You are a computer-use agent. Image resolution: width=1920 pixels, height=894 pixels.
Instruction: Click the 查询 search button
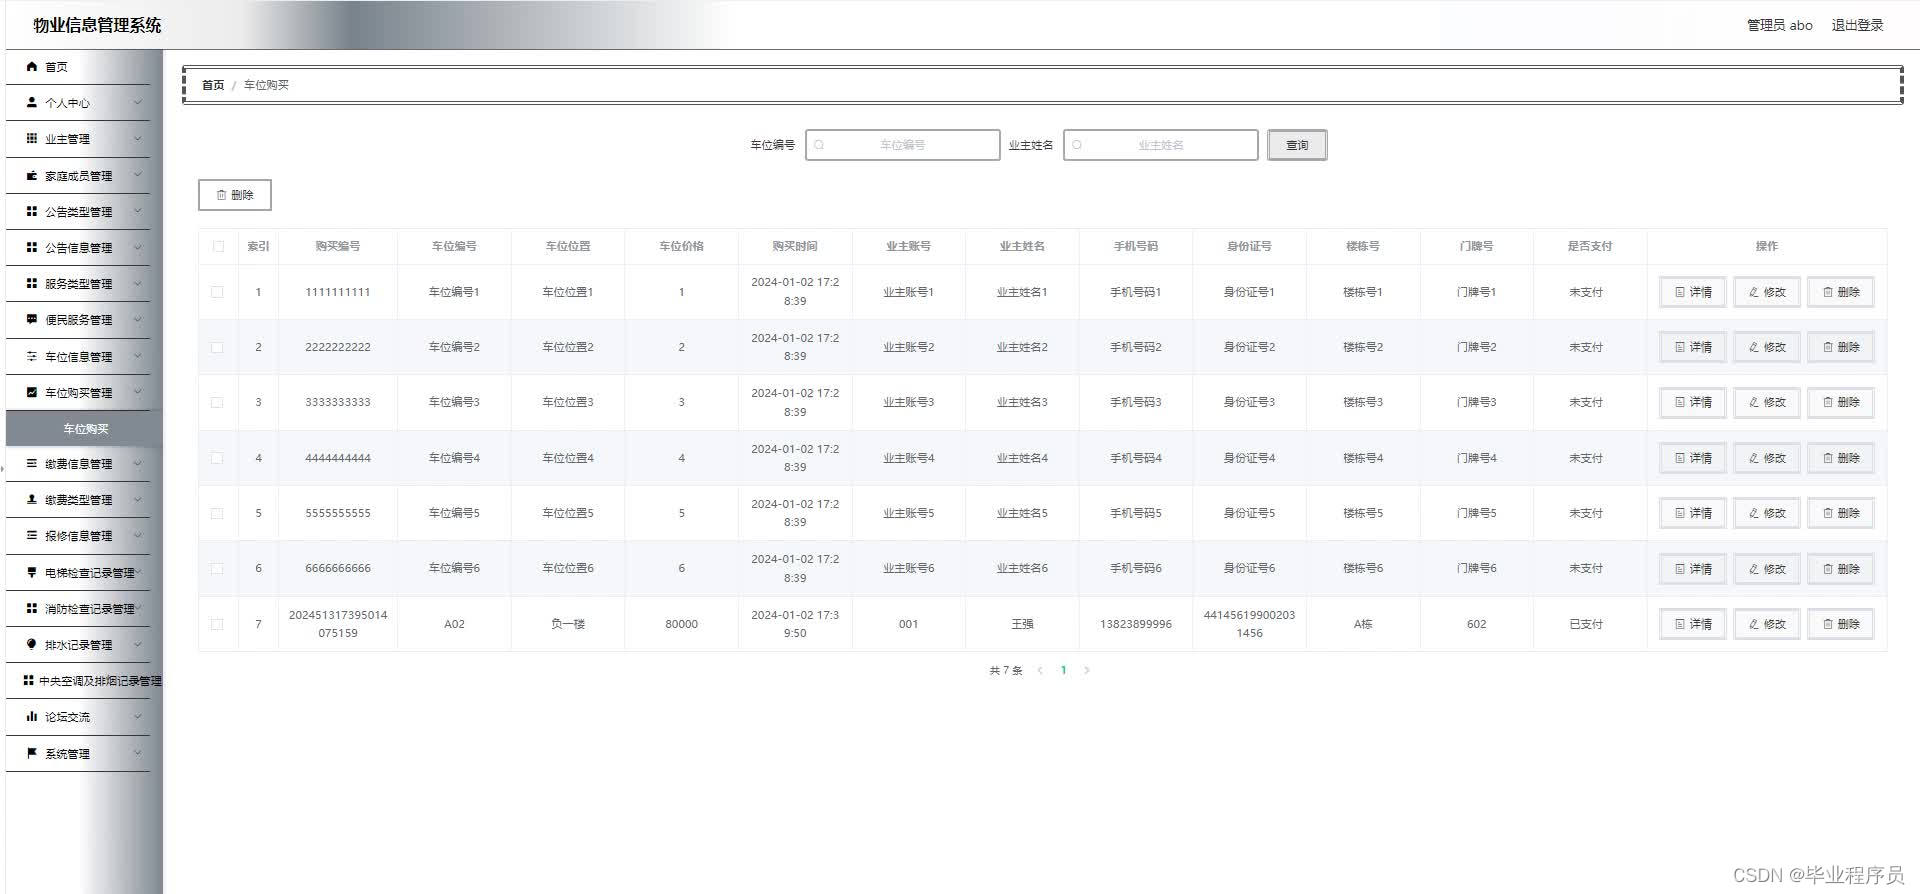coord(1297,145)
